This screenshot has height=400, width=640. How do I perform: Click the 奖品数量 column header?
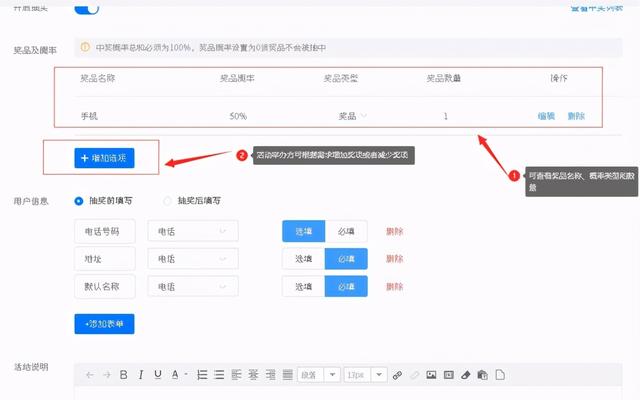[x=444, y=78]
